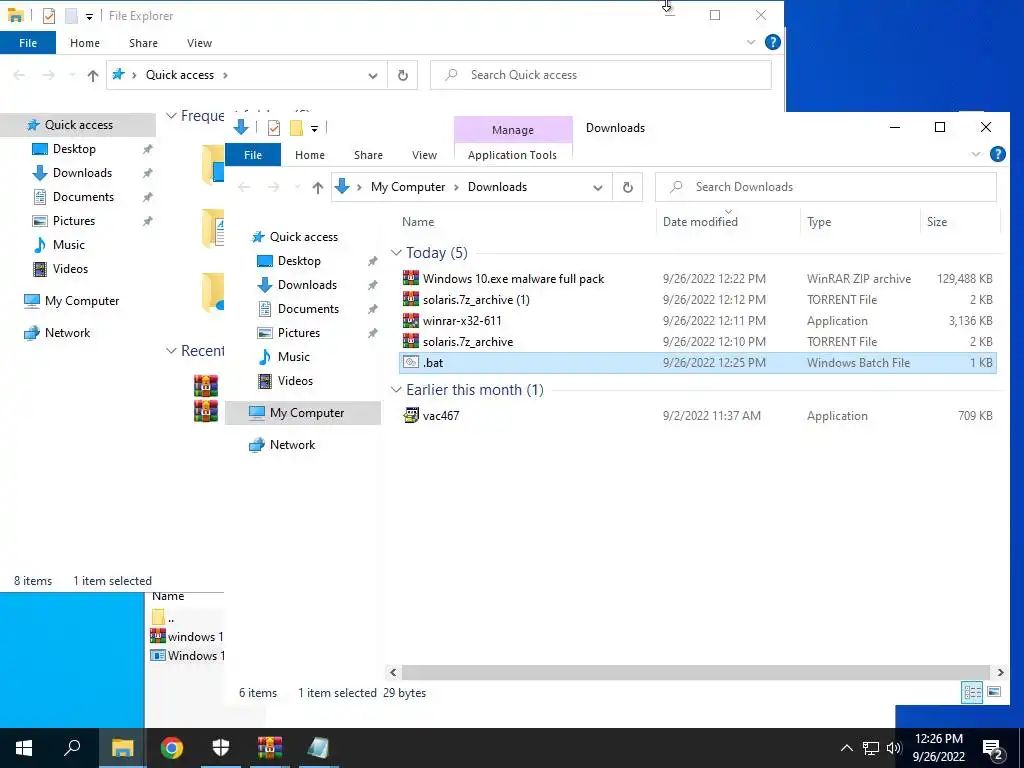
Task: Click the refresh button in Downloads window
Action: click(628, 187)
